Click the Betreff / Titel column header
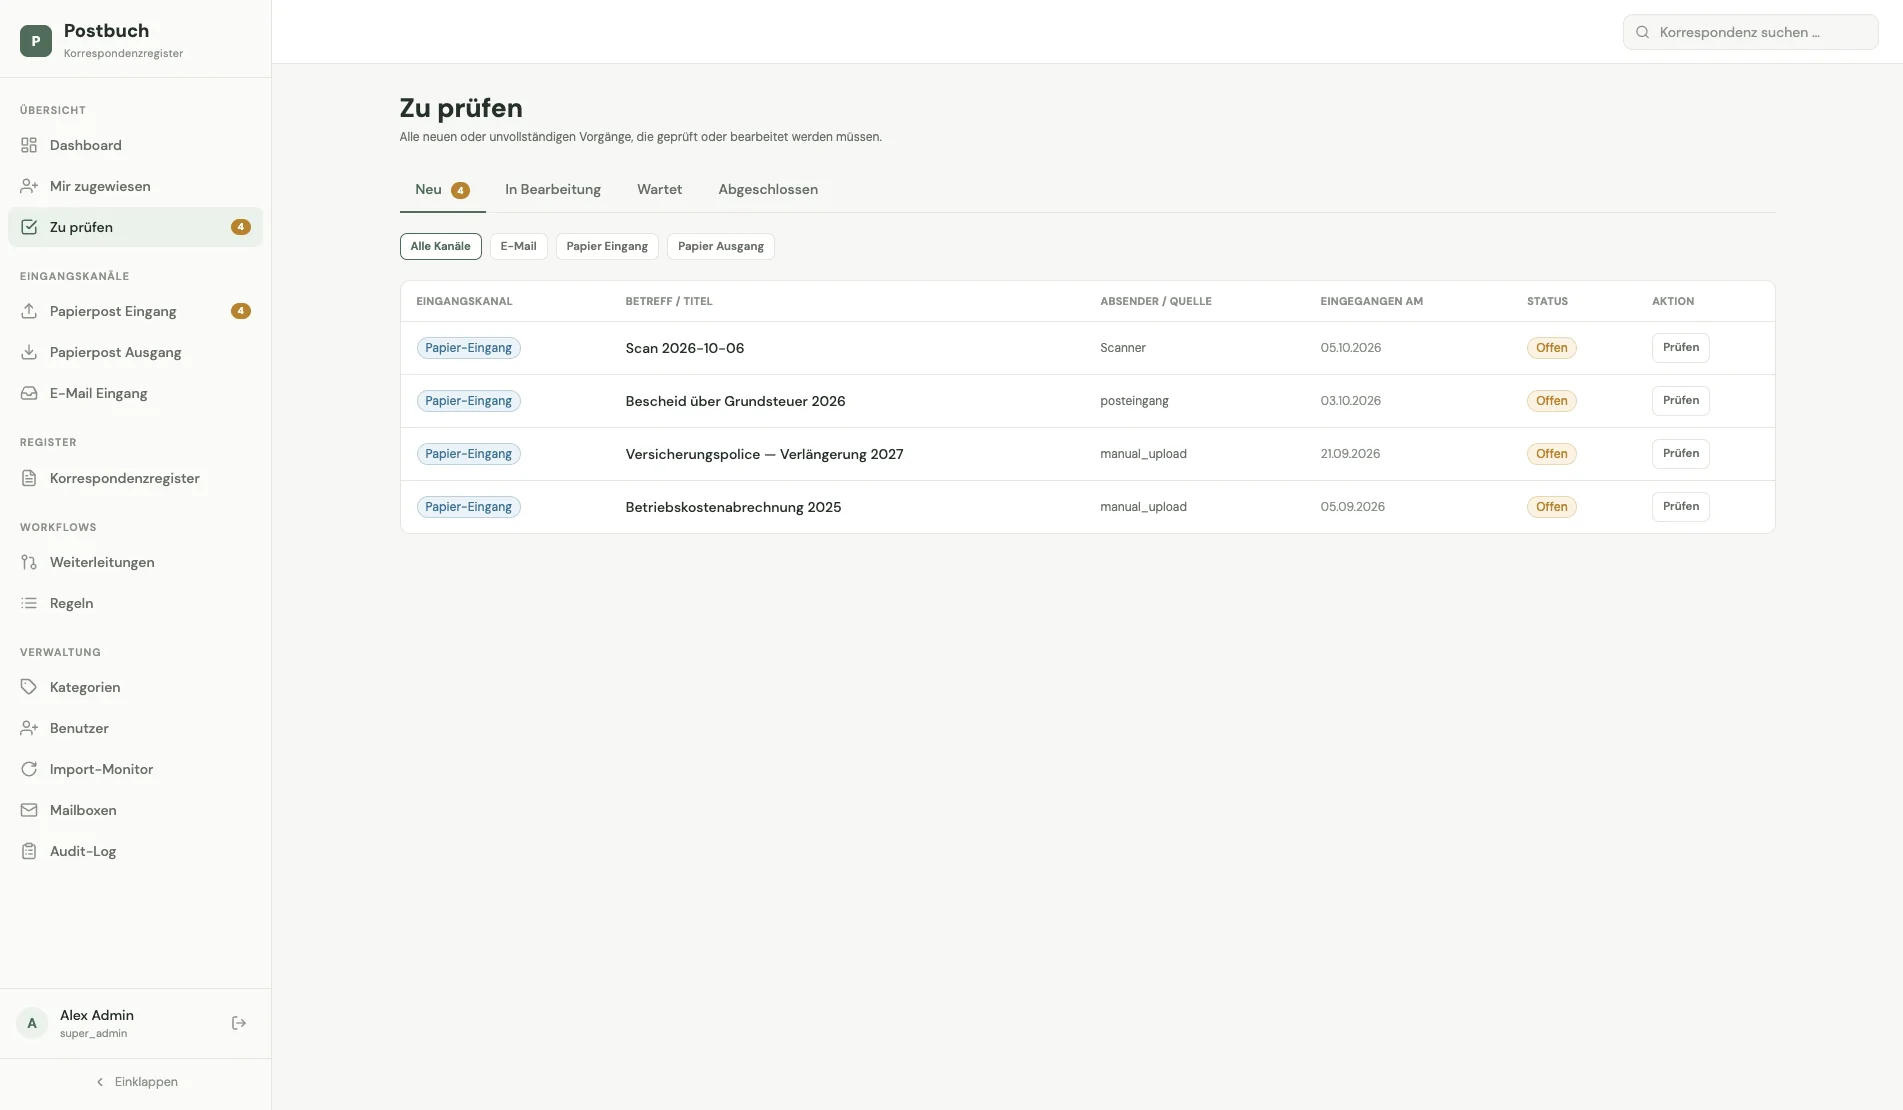The width and height of the screenshot is (1903, 1110). point(669,301)
